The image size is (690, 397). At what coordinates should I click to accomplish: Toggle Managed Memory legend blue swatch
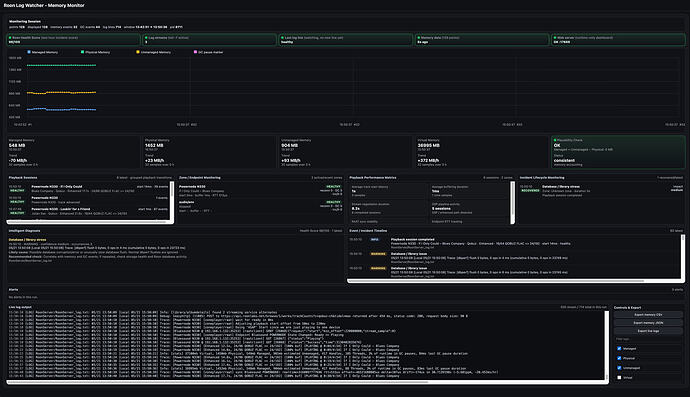pos(29,52)
